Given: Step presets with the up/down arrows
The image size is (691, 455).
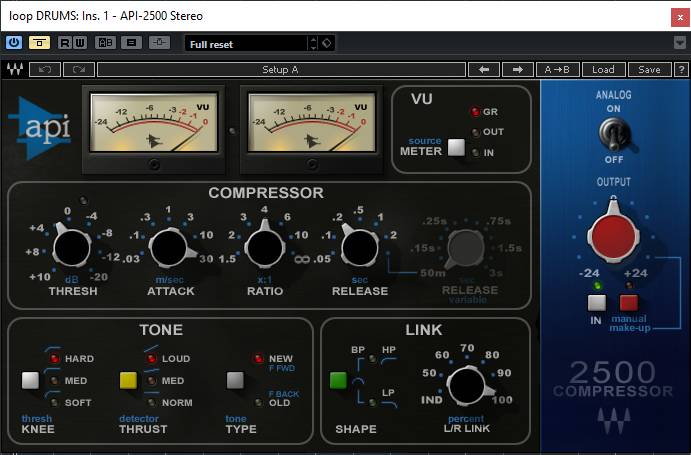Looking at the screenshot, I should tap(313, 43).
